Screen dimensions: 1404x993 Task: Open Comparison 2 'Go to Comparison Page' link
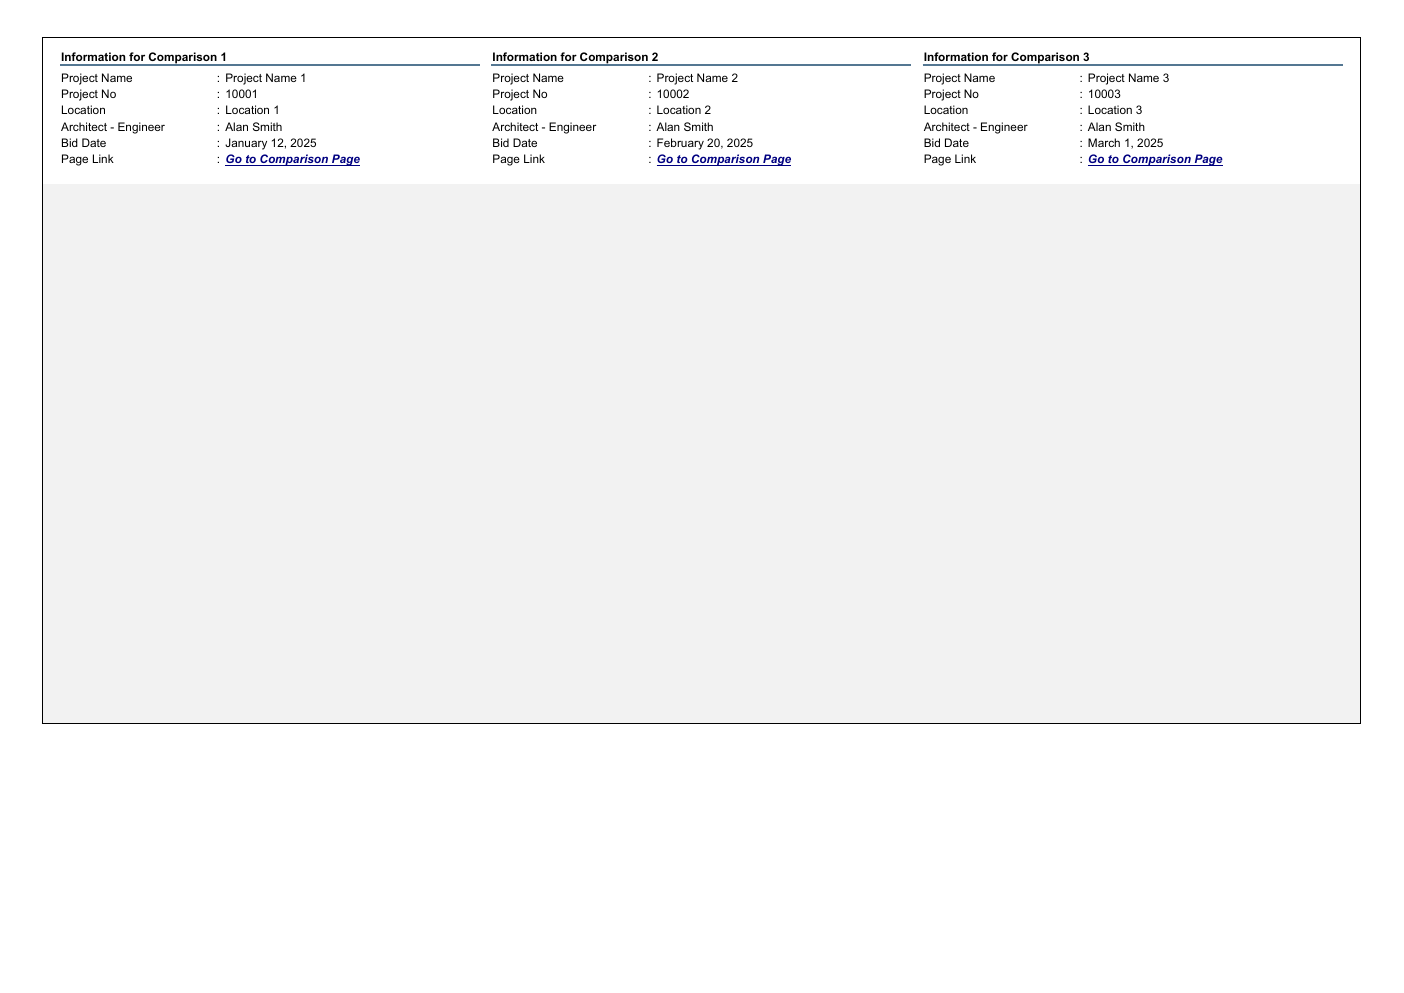724,160
